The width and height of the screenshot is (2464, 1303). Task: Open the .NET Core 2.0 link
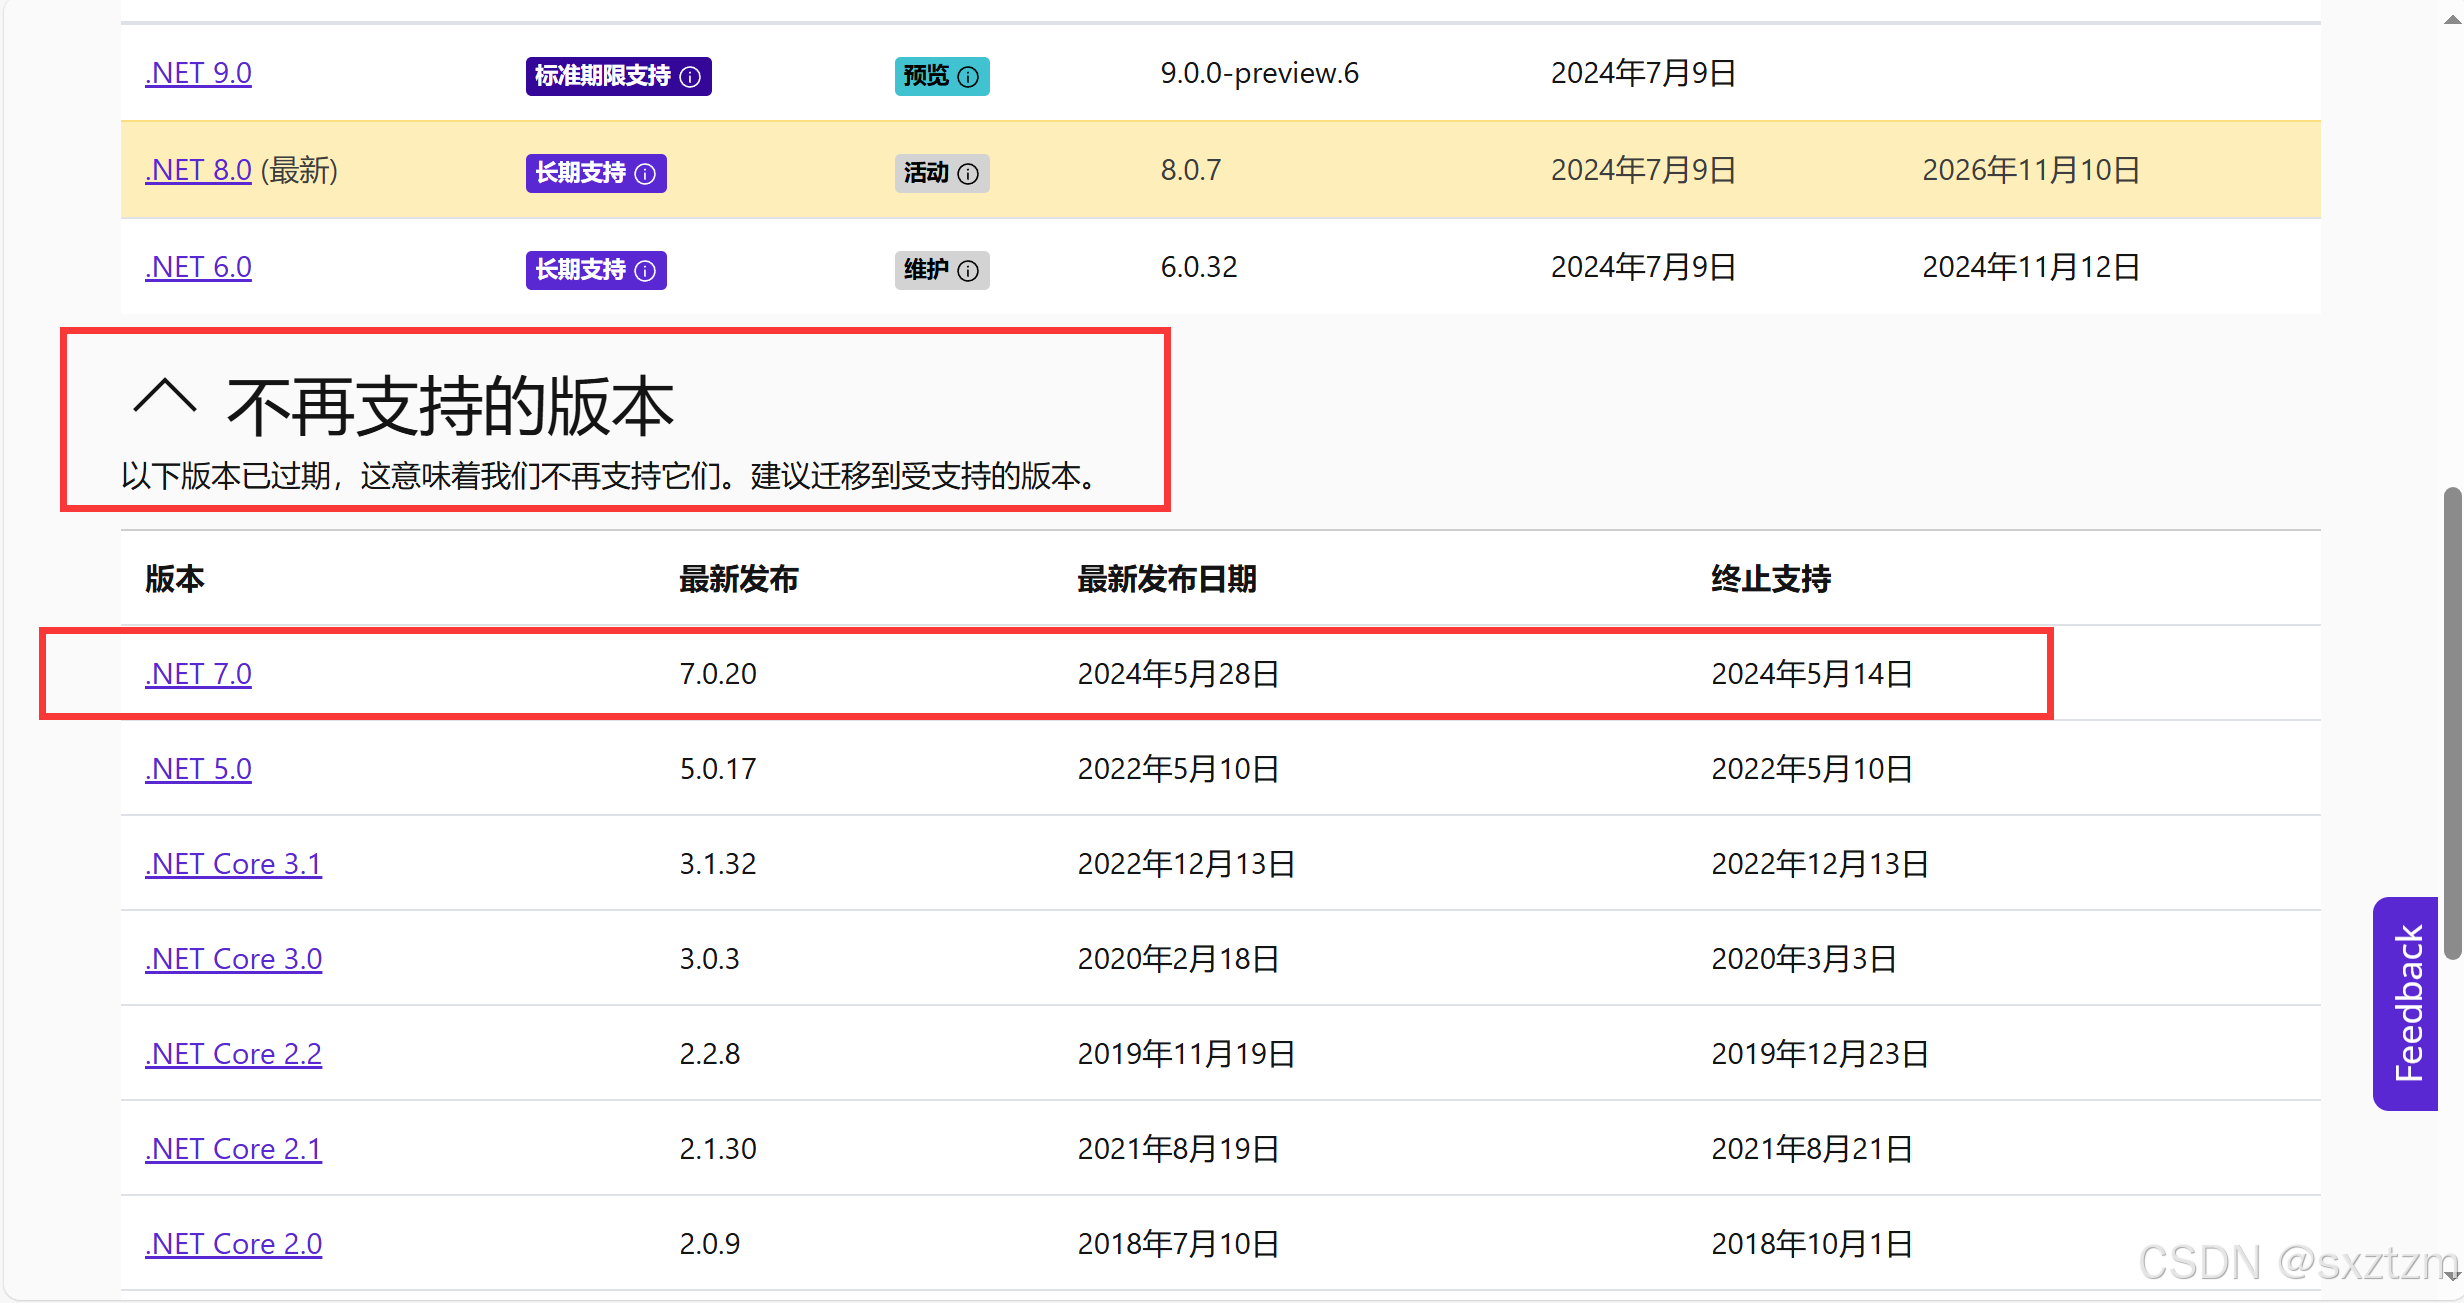point(233,1244)
